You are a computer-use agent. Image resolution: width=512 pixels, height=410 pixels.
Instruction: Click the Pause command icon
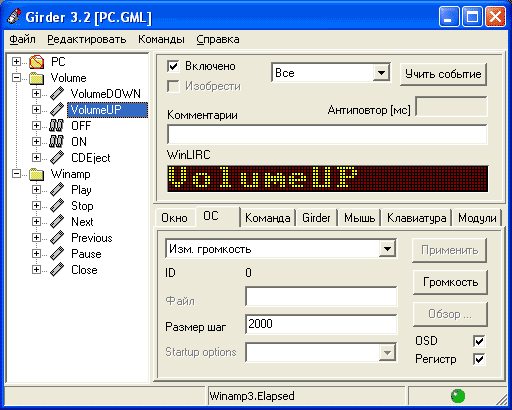[x=57, y=254]
